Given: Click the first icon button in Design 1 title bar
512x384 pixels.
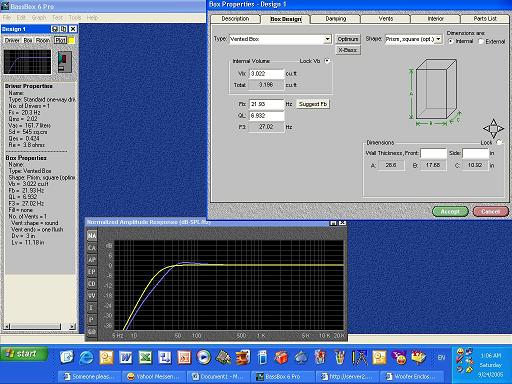Looking at the screenshot, I should [x=55, y=29].
